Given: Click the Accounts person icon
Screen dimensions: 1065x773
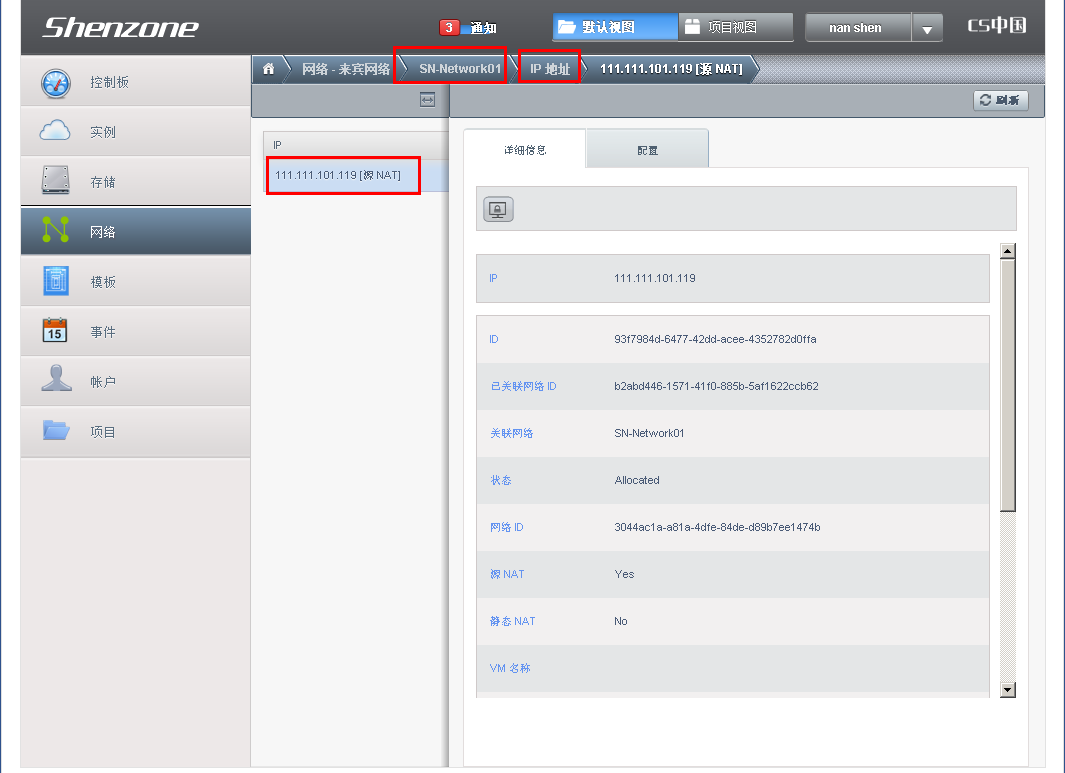Looking at the screenshot, I should click(x=56, y=380).
